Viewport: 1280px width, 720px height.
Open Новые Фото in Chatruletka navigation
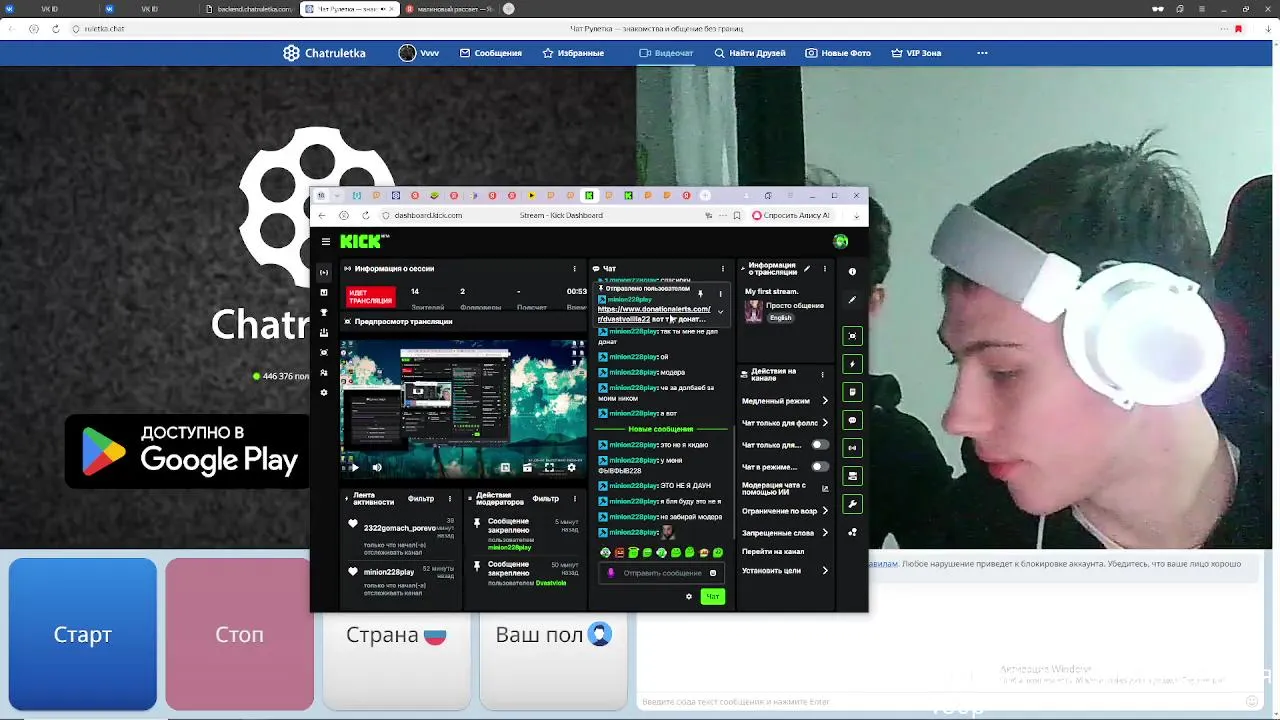tap(838, 53)
